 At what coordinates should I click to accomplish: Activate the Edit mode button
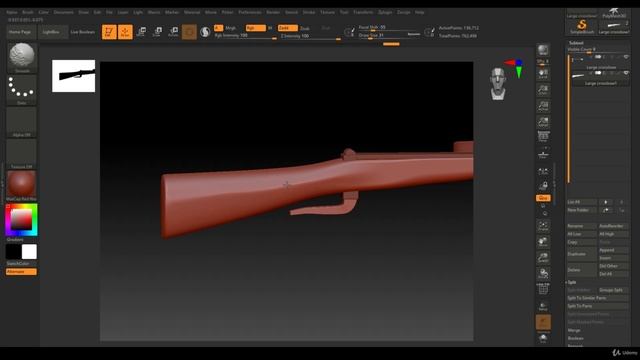pyautogui.click(x=109, y=32)
